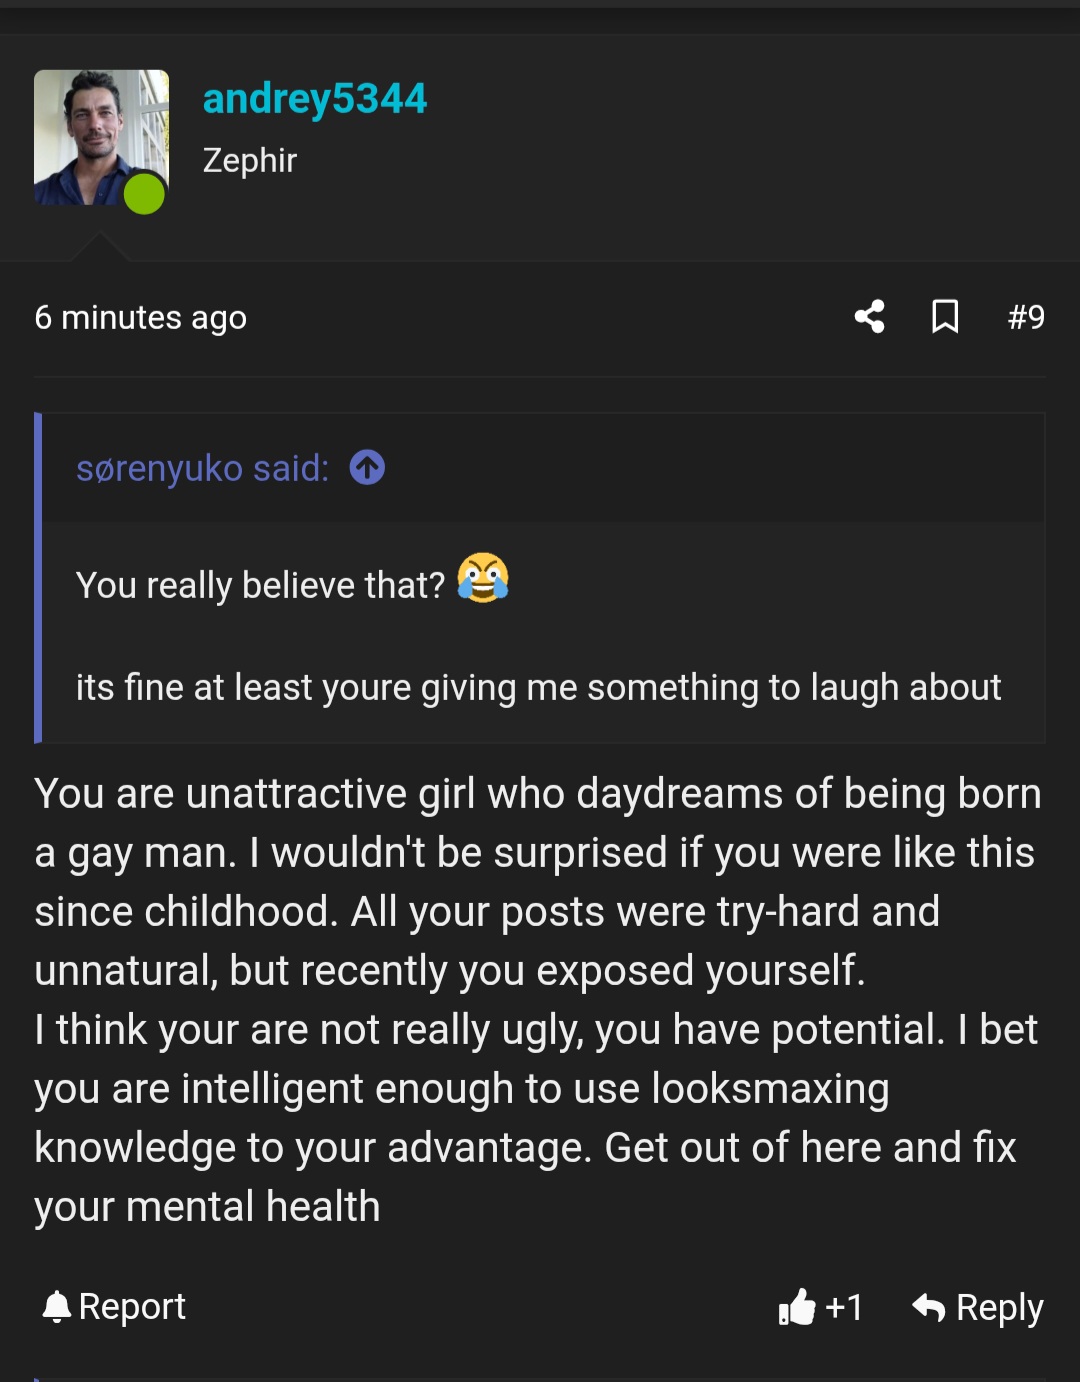Click the +1 reaction count
Screen dimensions: 1080x1382
coord(844,1307)
